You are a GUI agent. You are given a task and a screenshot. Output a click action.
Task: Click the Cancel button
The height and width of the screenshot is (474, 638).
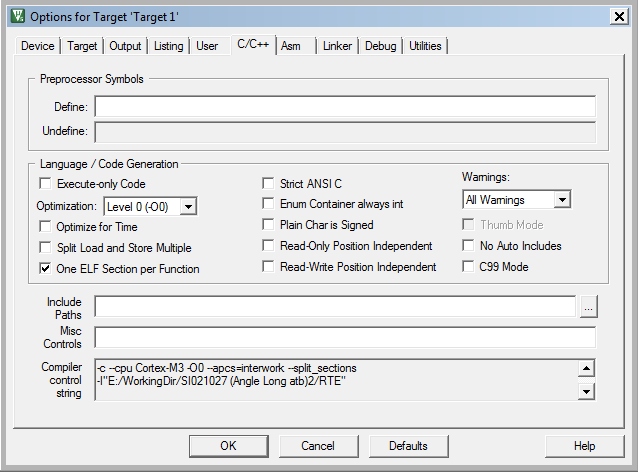coord(318,446)
